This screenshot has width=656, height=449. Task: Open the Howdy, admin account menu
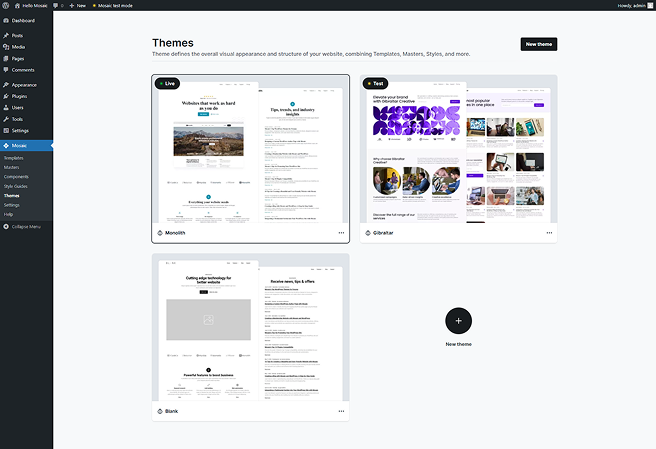coord(635,5)
